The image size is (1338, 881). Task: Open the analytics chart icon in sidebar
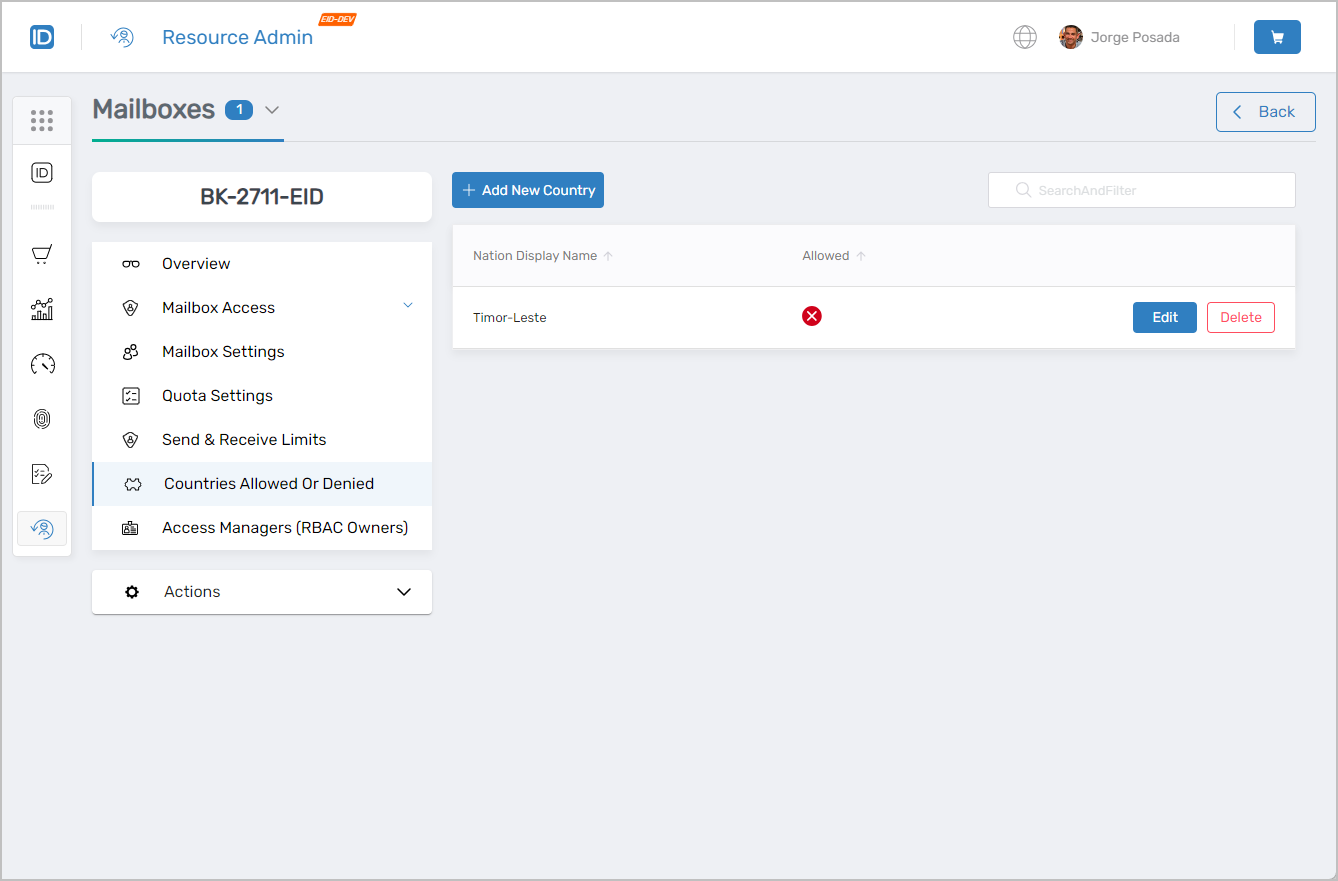[x=41, y=310]
